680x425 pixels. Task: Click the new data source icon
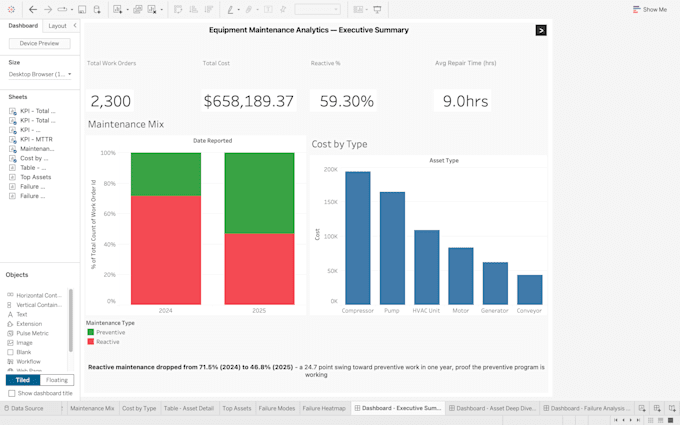click(97, 9)
